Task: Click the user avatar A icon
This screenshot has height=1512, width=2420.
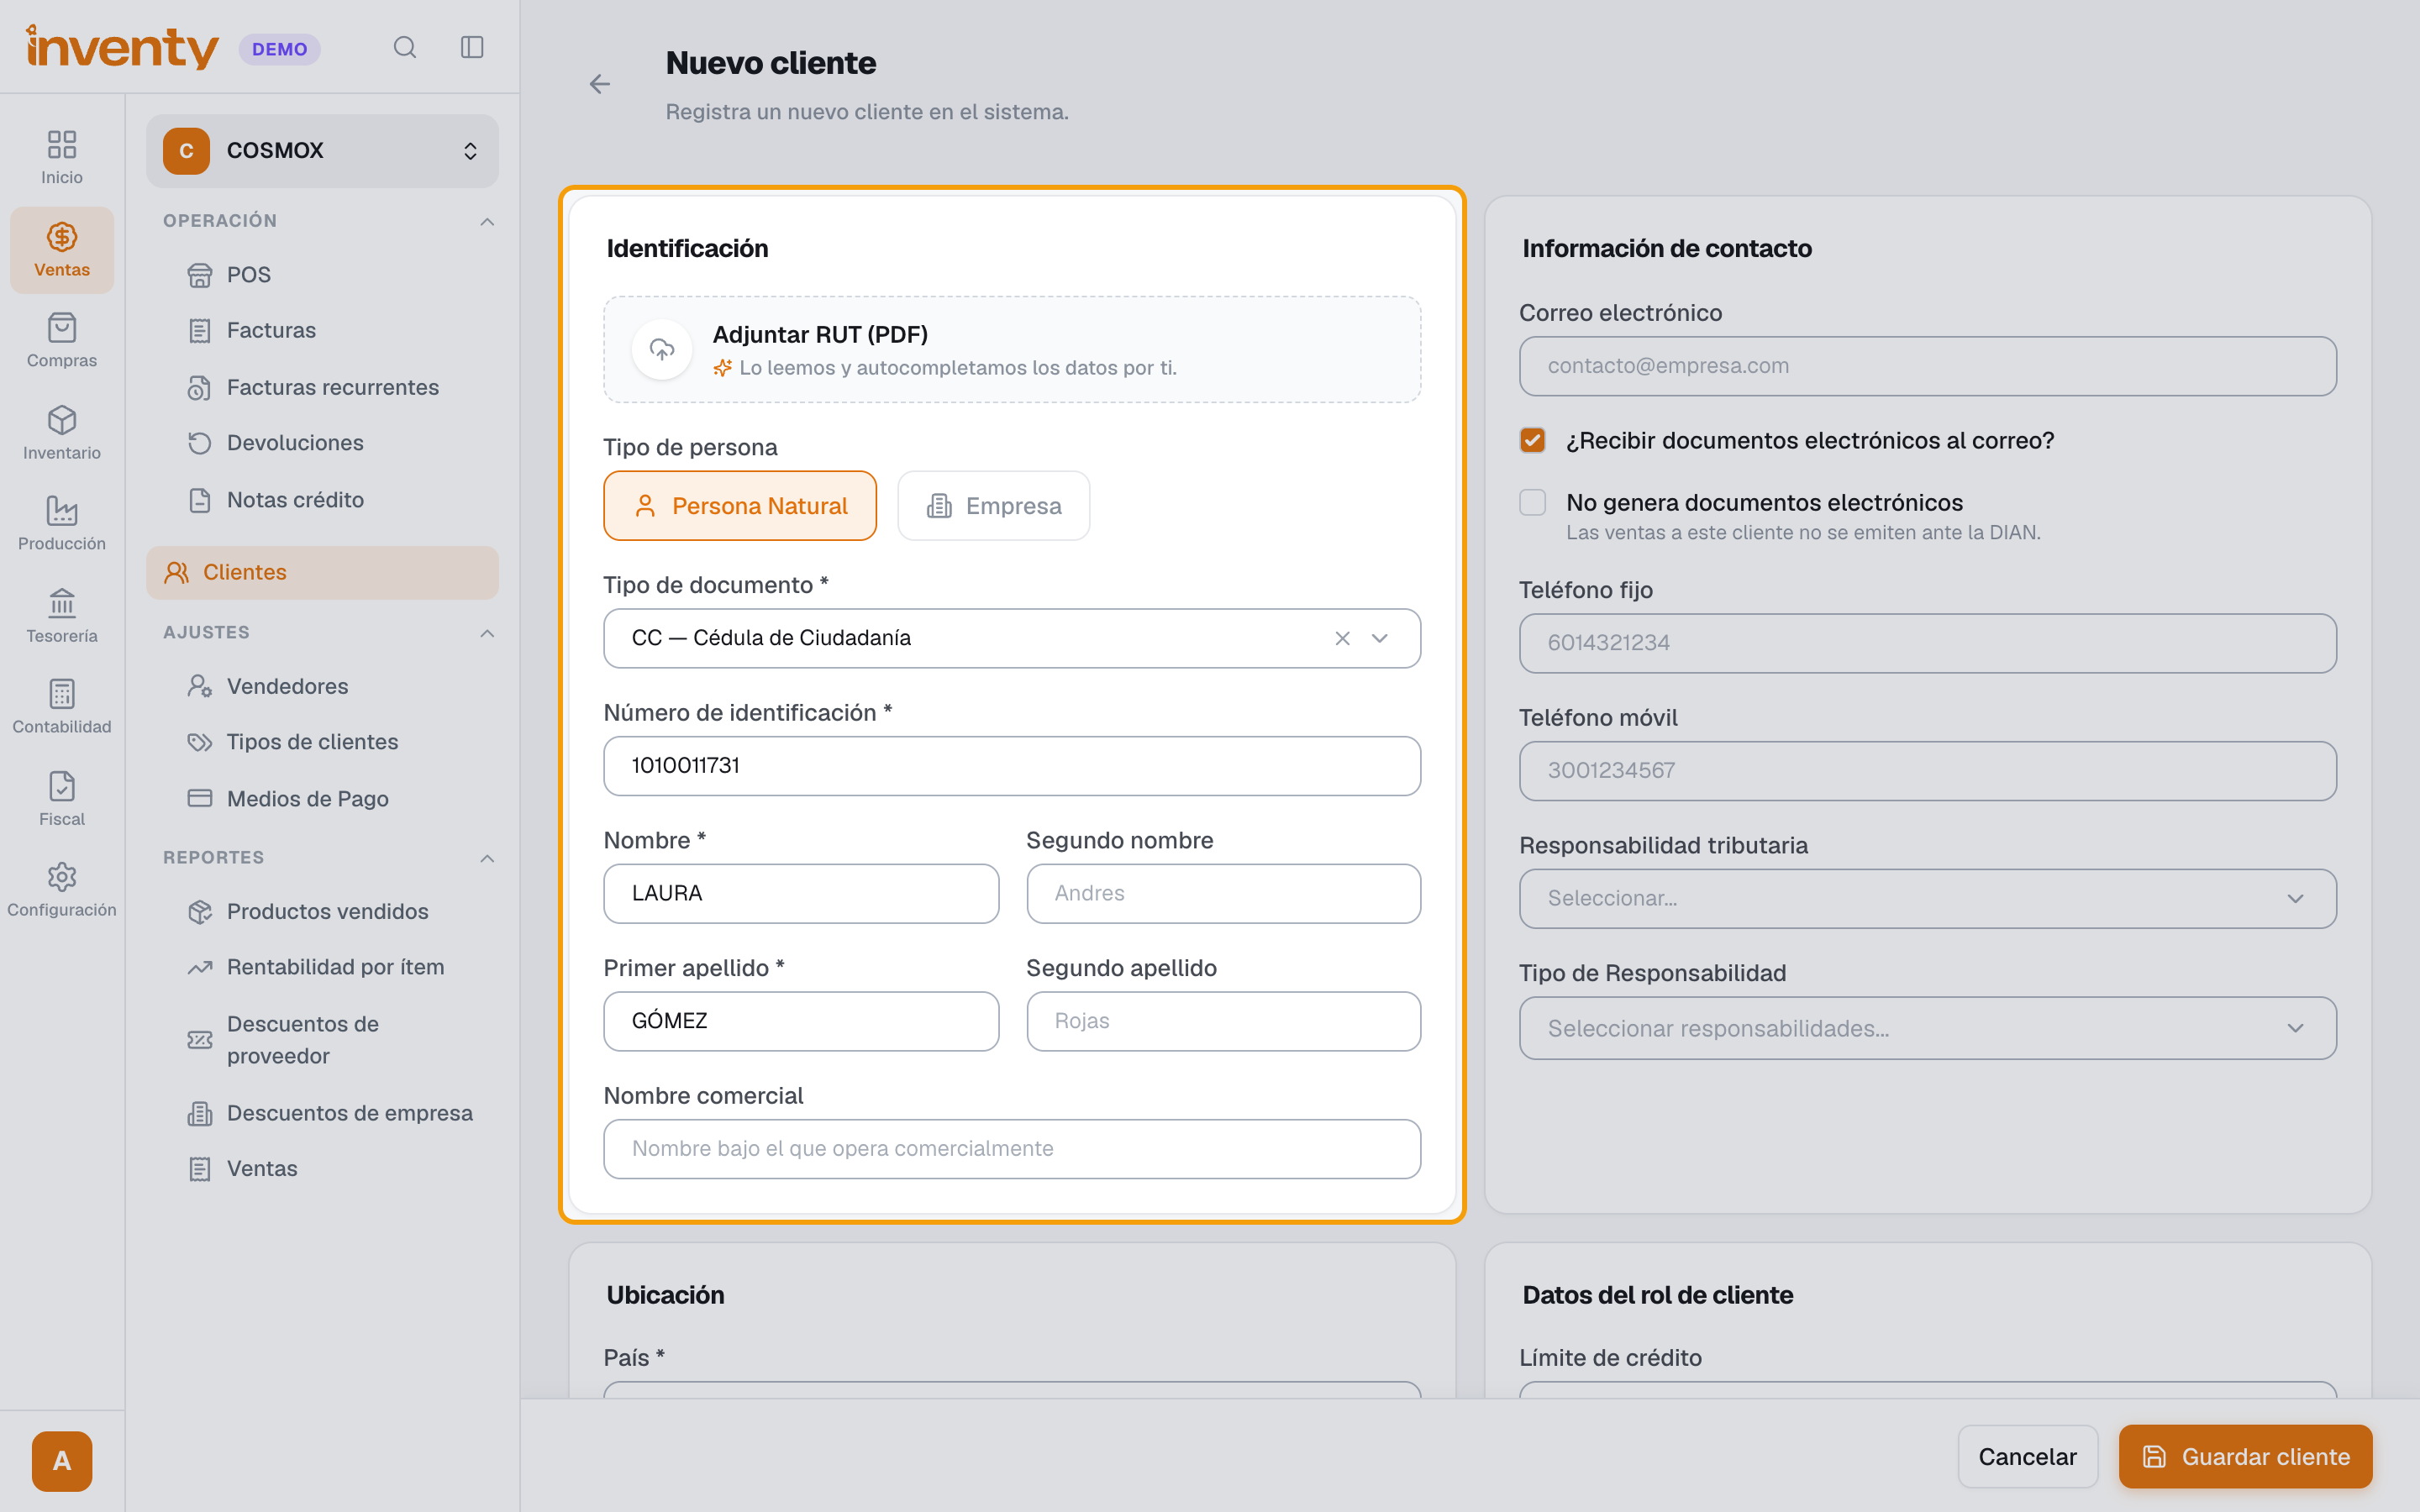Action: coord(62,1461)
